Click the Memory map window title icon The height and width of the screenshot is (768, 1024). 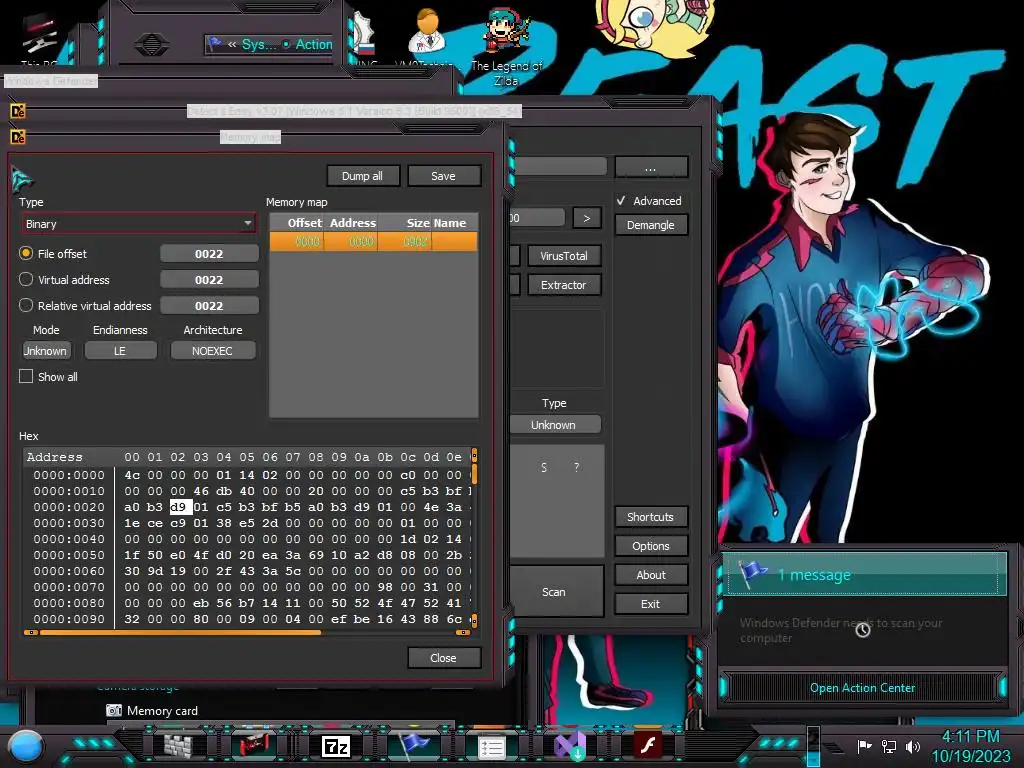[x=18, y=137]
